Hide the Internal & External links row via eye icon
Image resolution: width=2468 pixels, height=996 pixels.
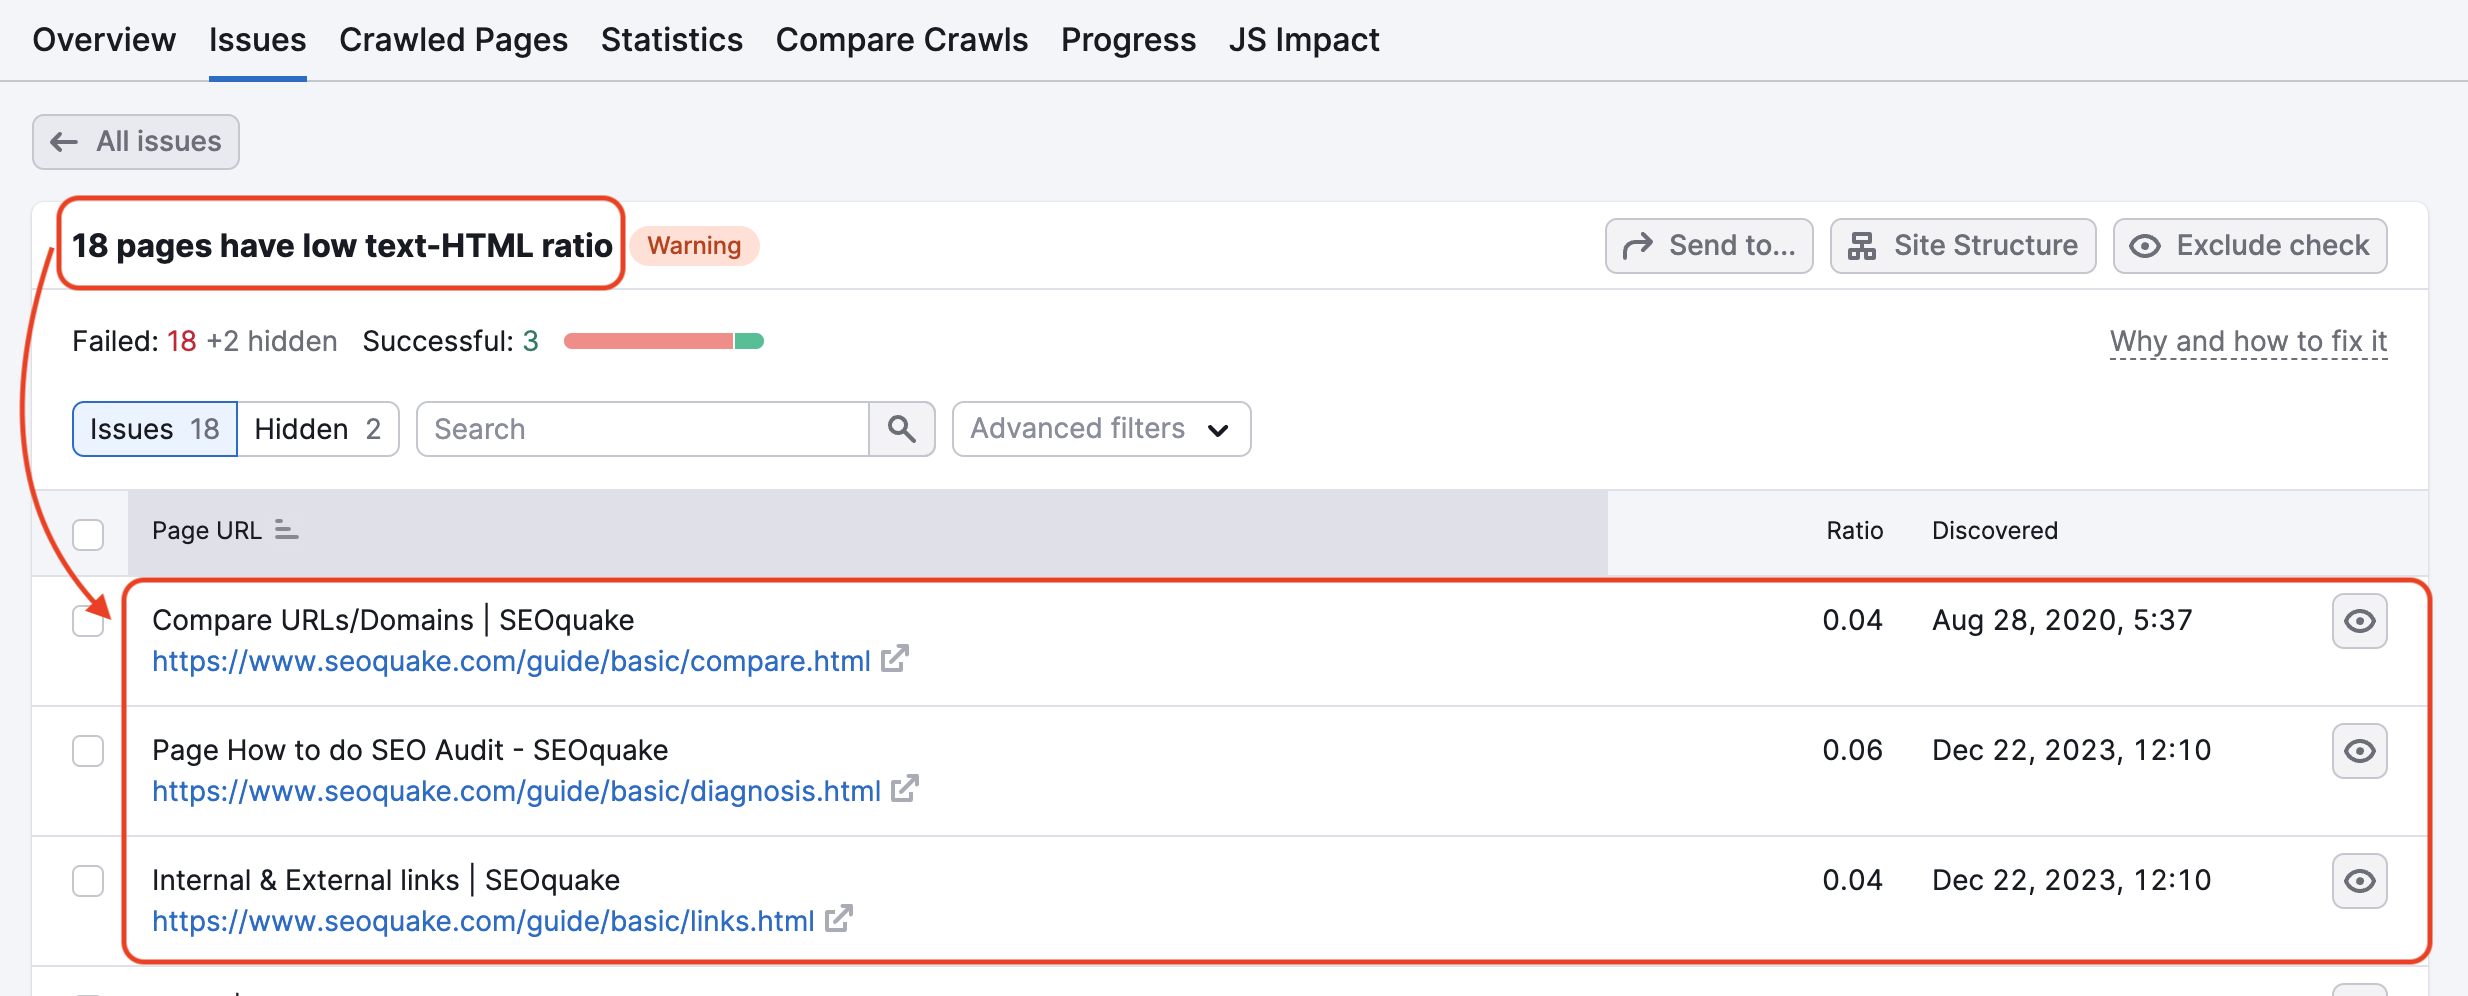[x=2359, y=881]
